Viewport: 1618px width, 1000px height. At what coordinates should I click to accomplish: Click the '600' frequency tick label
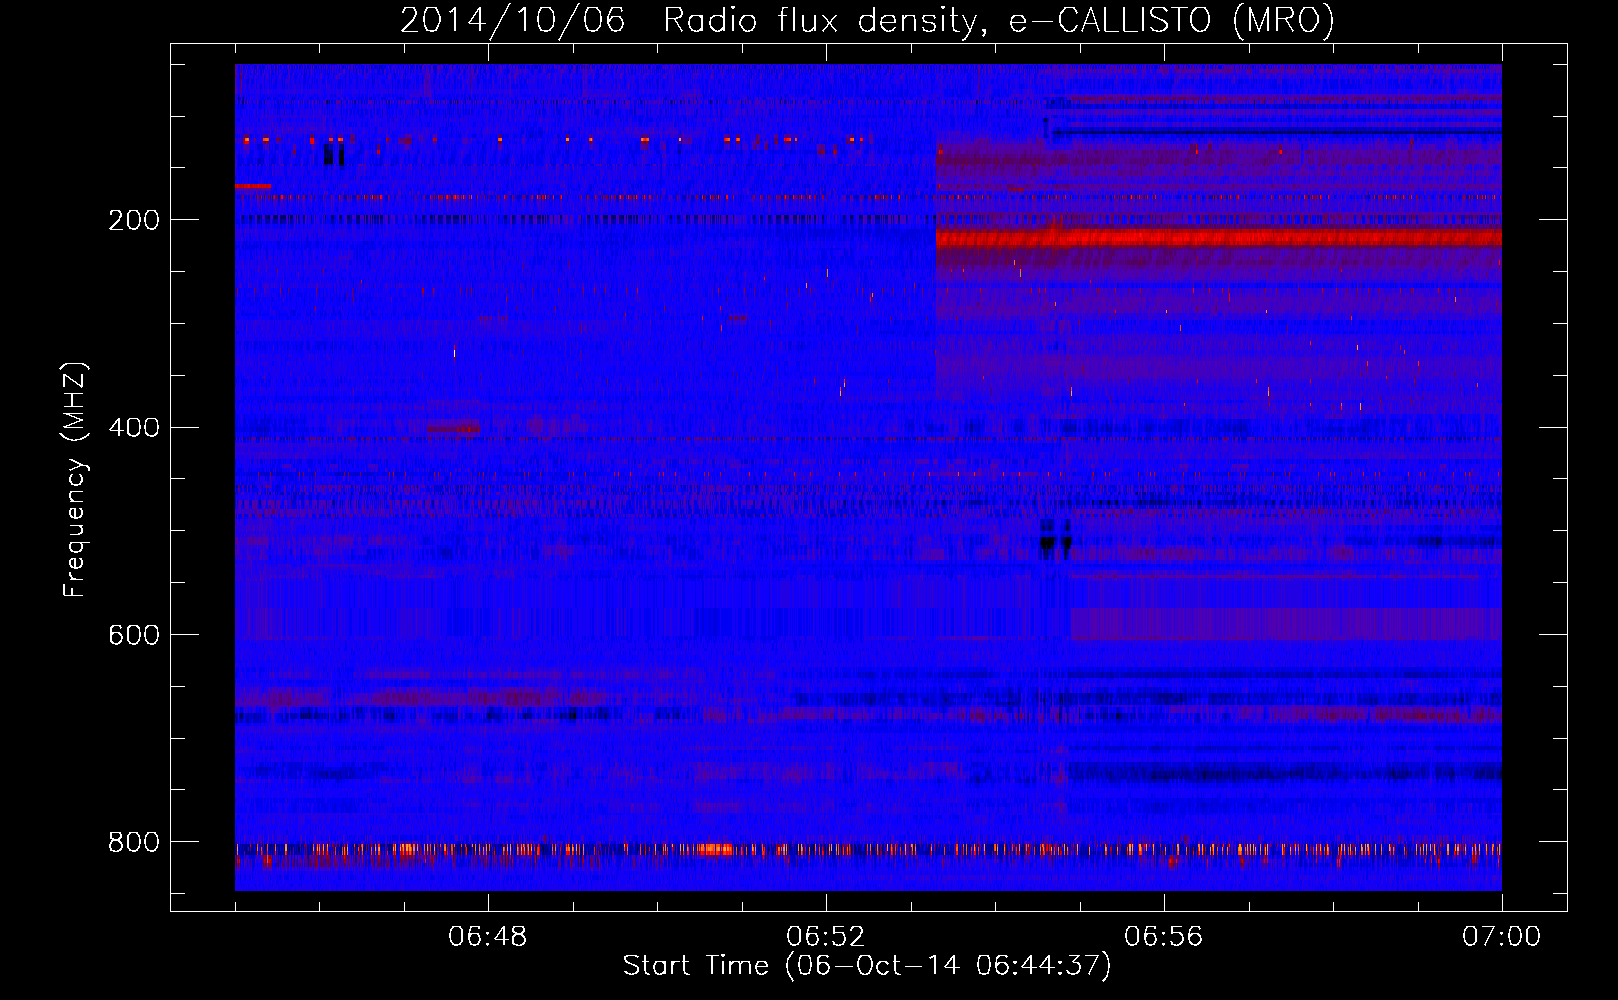(134, 635)
